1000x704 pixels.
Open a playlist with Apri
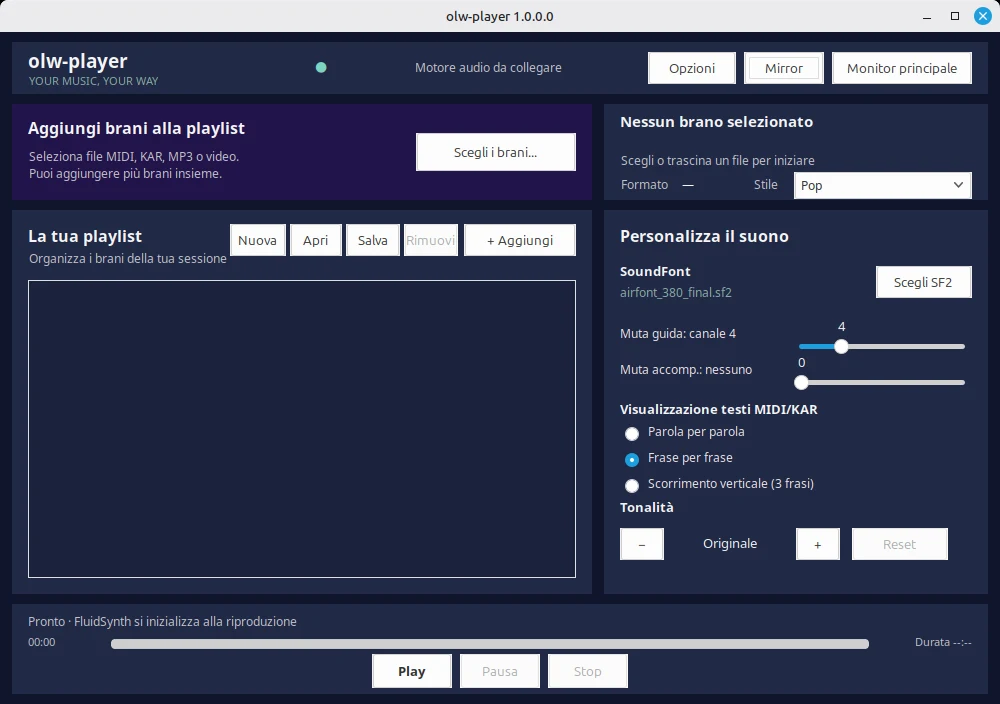(316, 240)
